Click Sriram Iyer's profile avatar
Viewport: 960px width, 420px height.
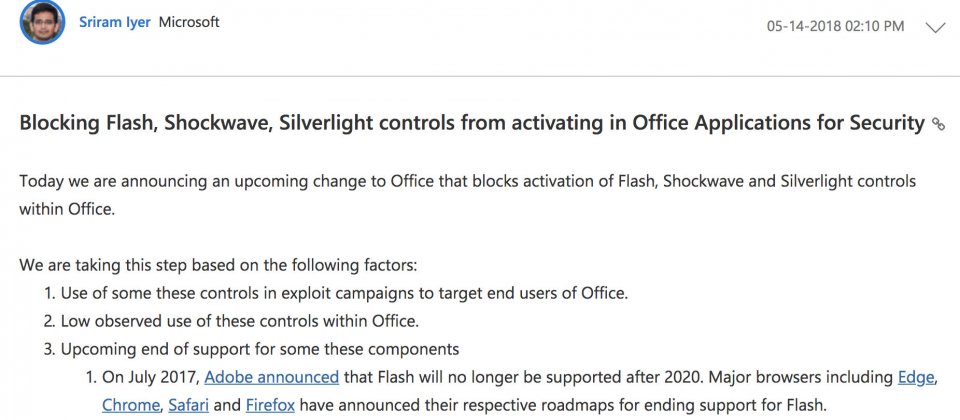(x=42, y=23)
